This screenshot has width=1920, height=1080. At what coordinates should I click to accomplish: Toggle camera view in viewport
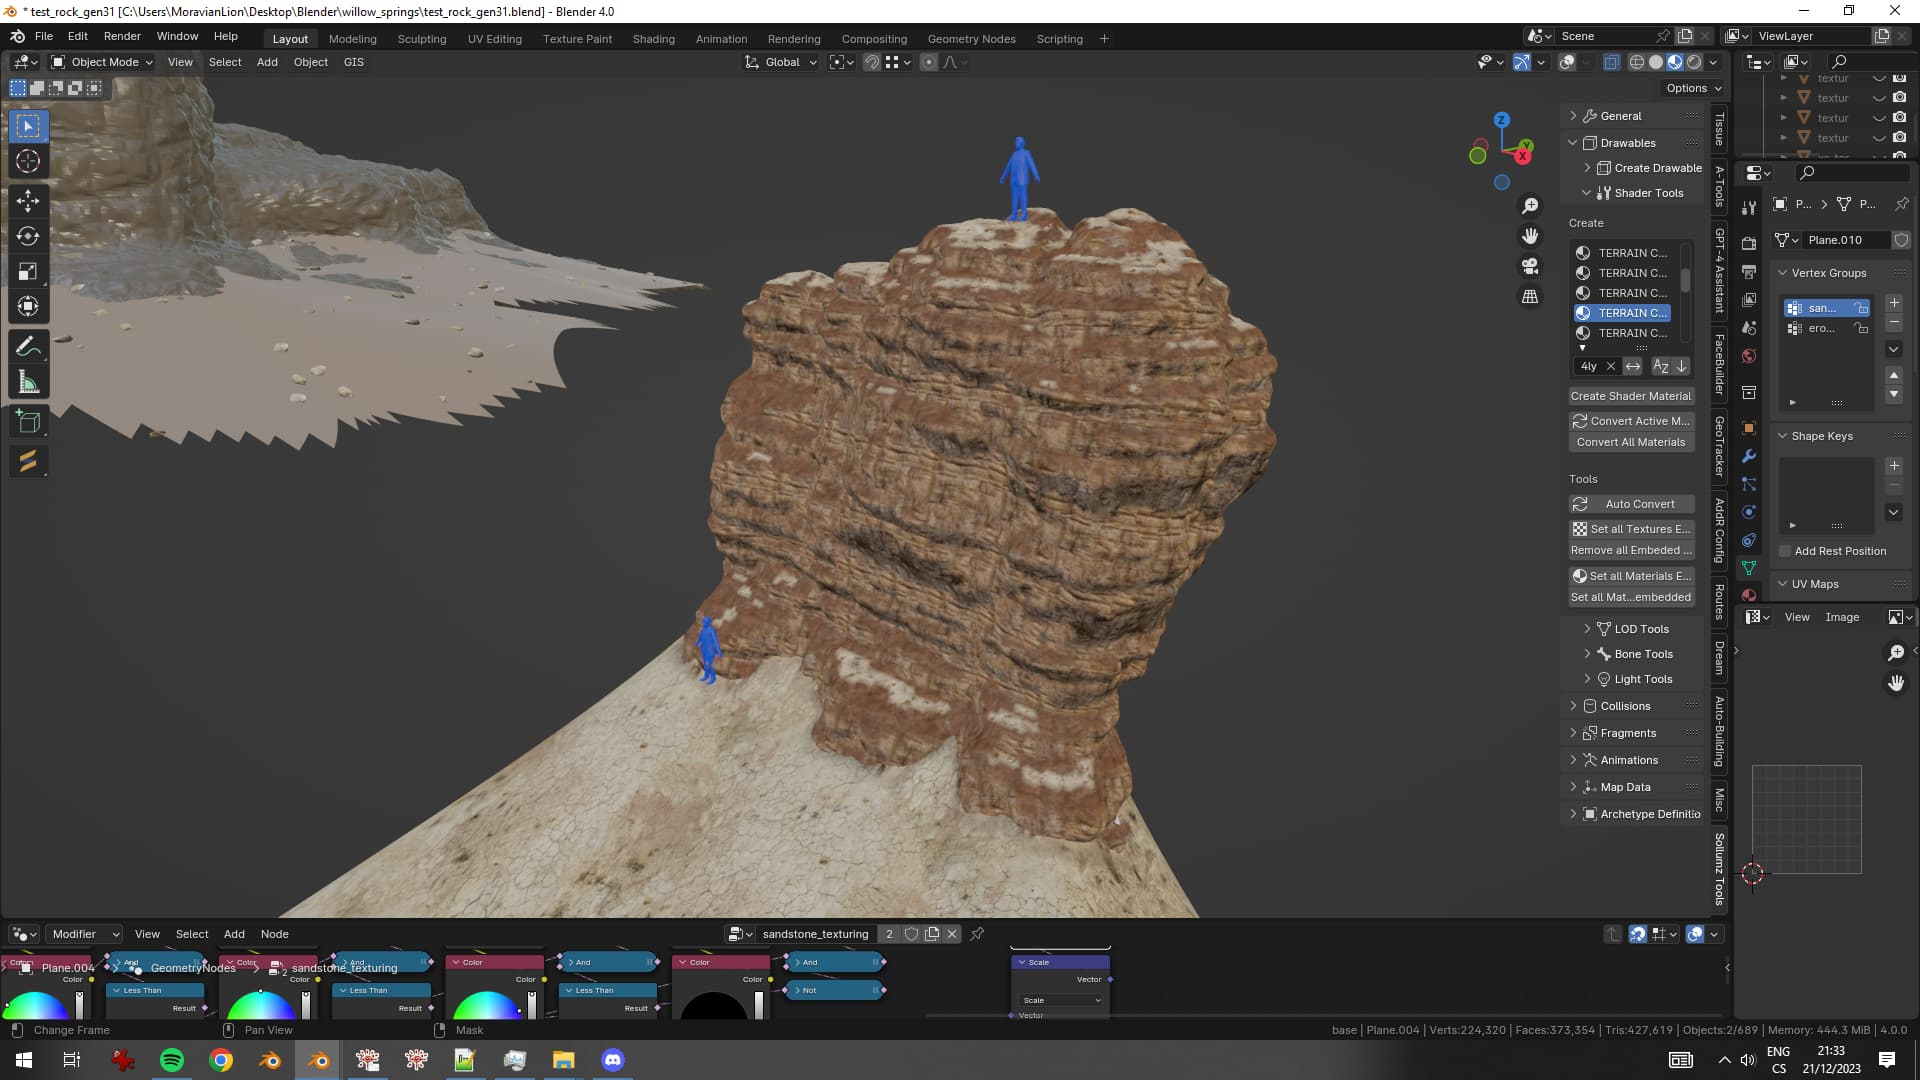coord(1530,266)
